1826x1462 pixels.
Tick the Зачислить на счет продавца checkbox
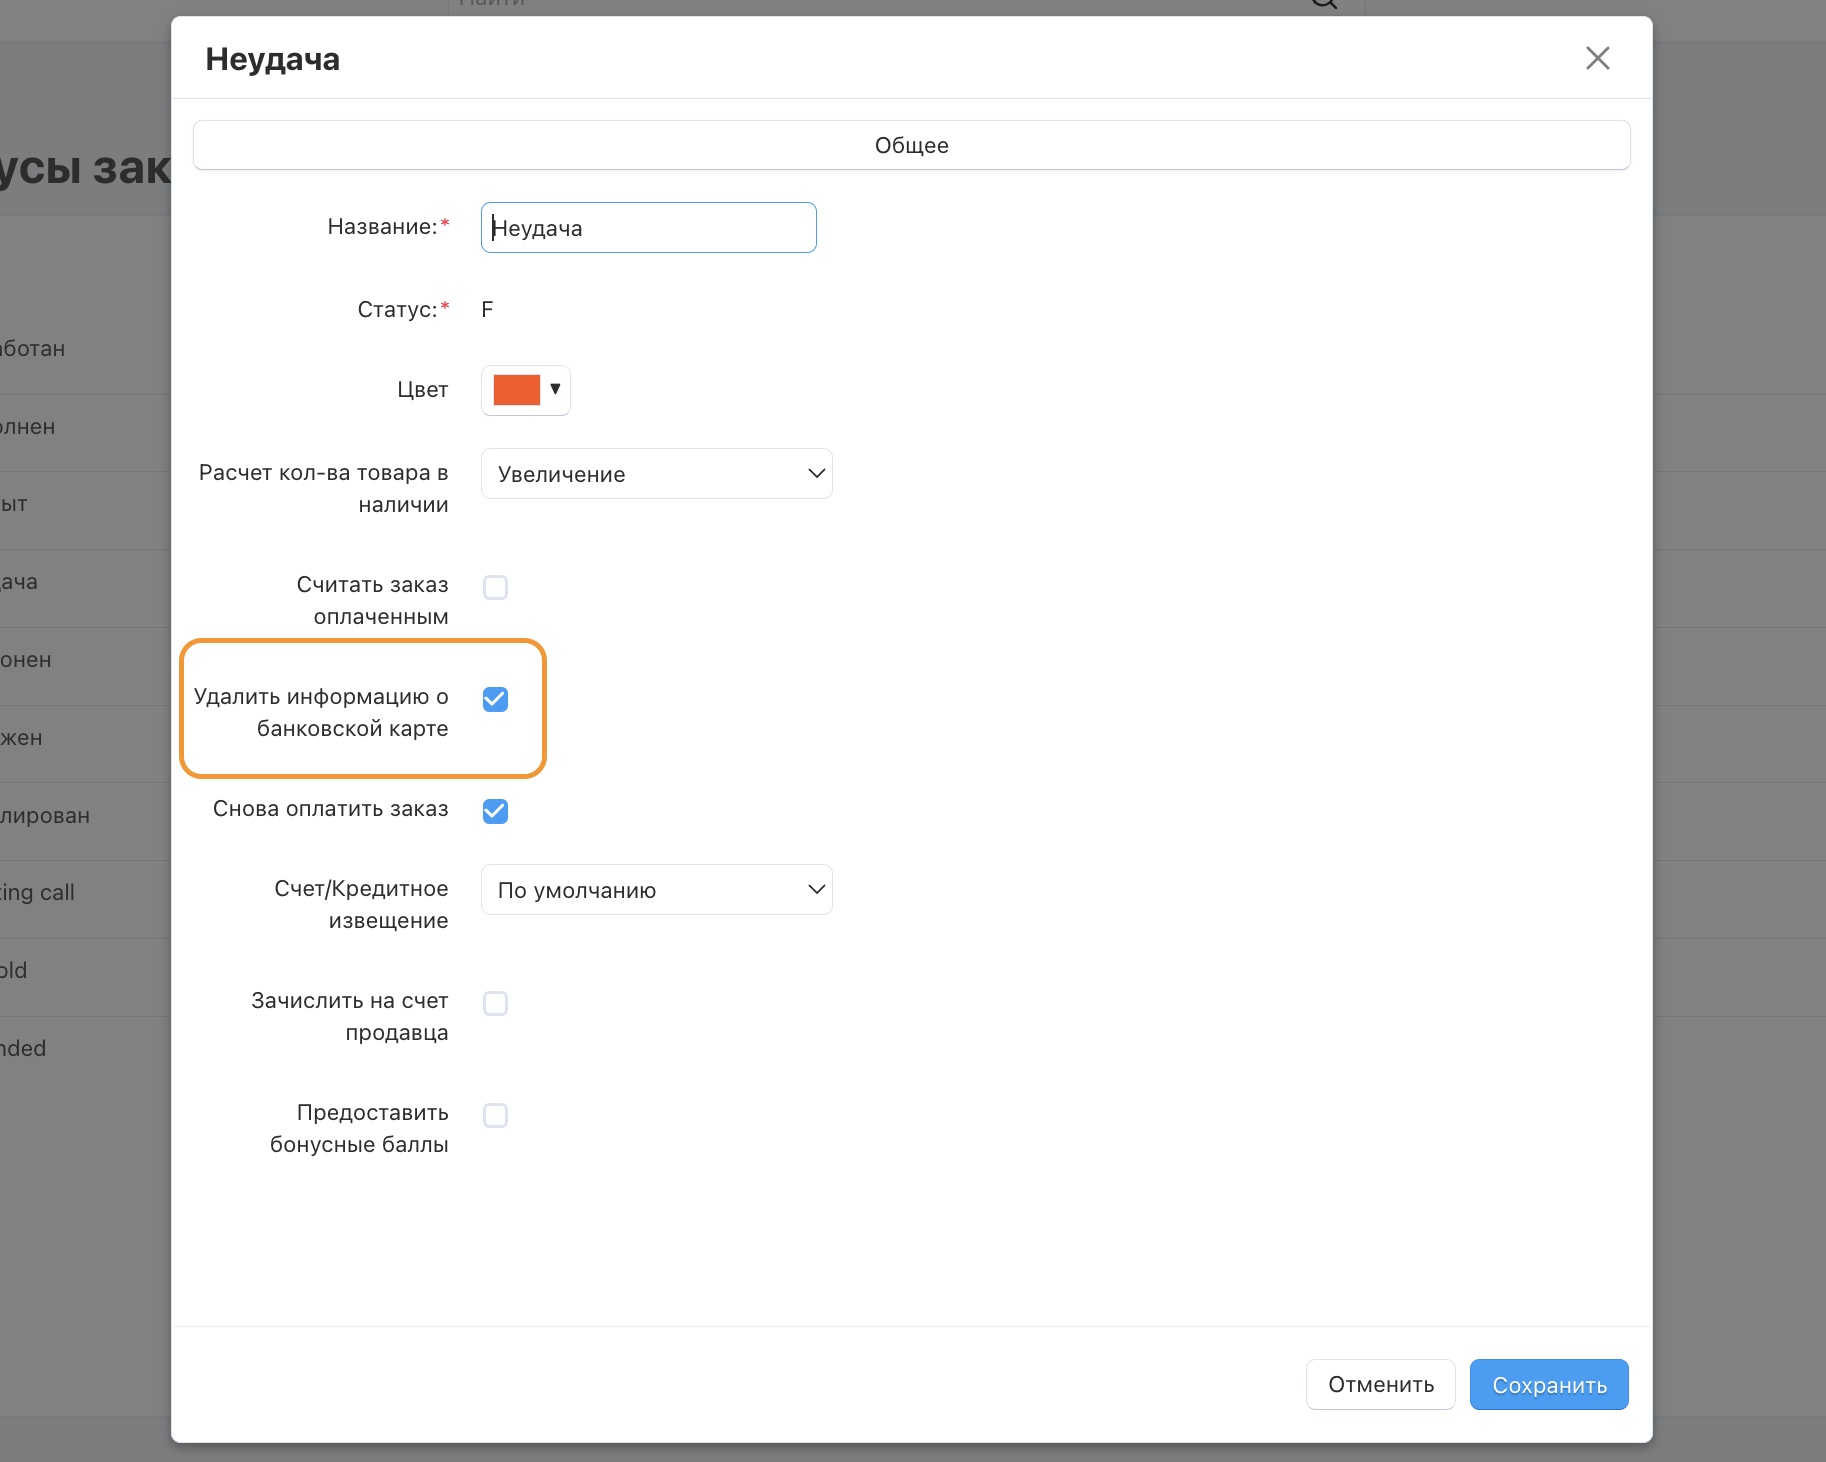coord(495,1003)
